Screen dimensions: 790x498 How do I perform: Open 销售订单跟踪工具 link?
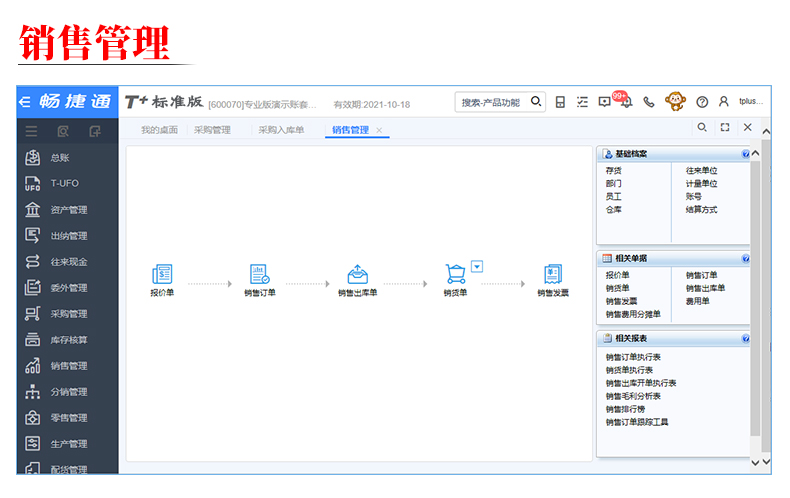coord(637,422)
